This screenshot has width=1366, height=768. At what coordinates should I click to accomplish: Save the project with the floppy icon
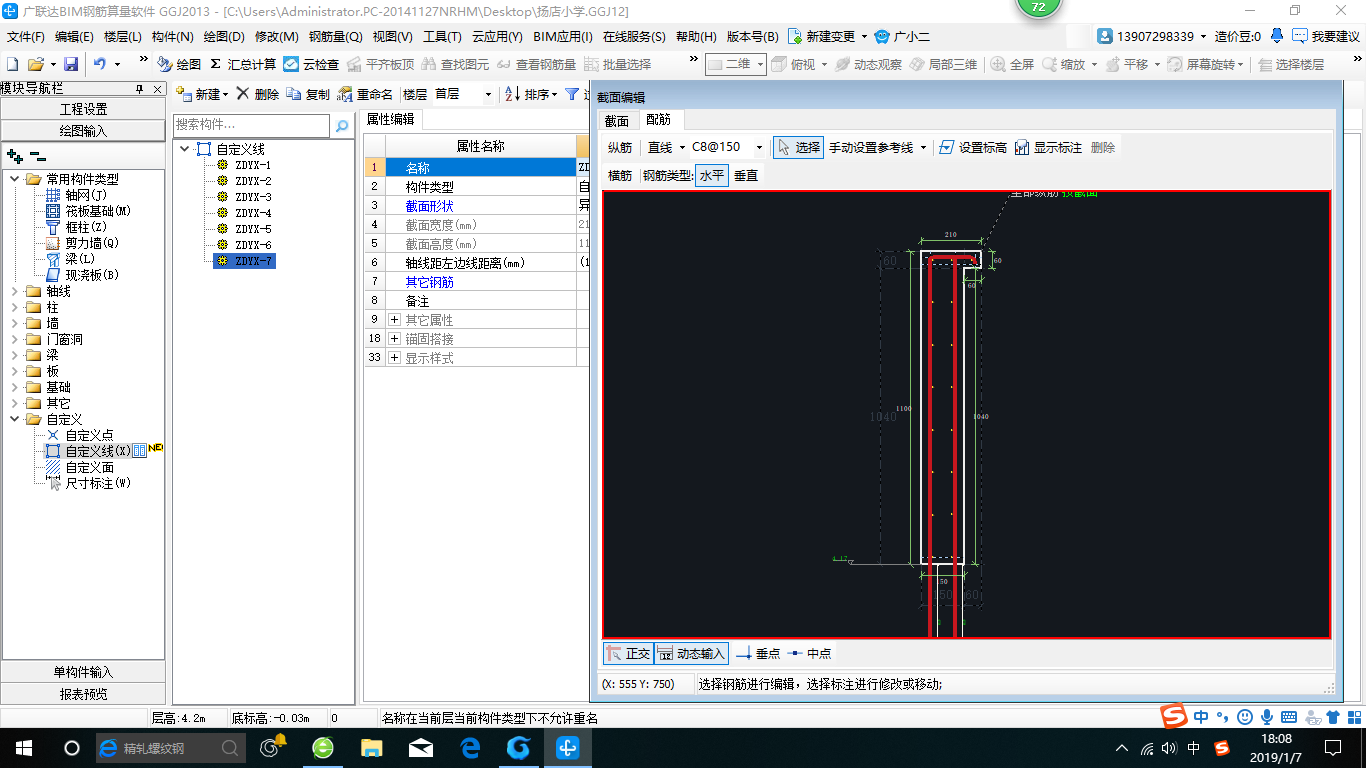[71, 64]
